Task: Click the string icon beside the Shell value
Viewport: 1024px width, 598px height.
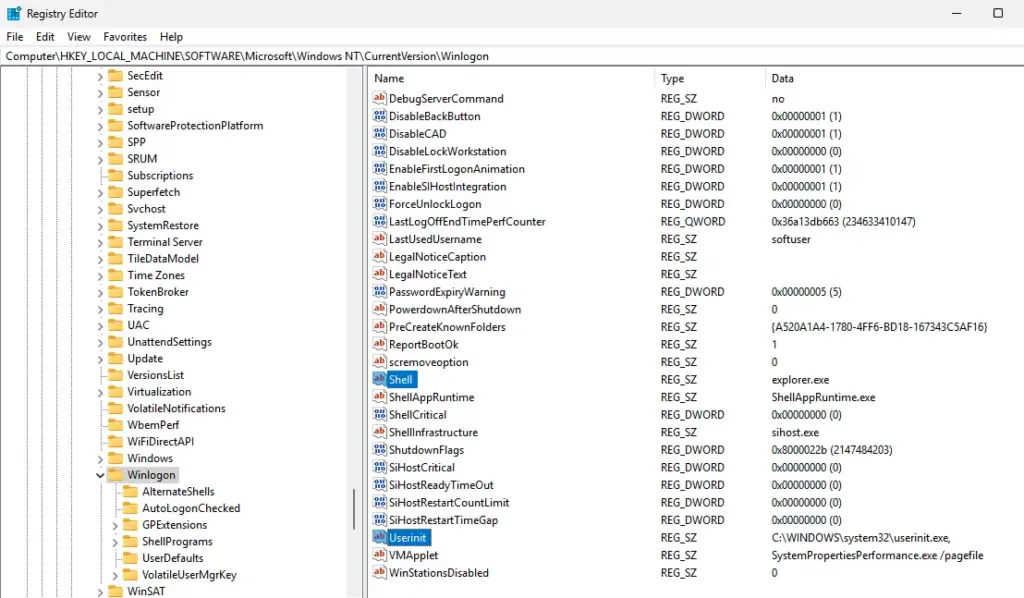Action: click(379, 380)
